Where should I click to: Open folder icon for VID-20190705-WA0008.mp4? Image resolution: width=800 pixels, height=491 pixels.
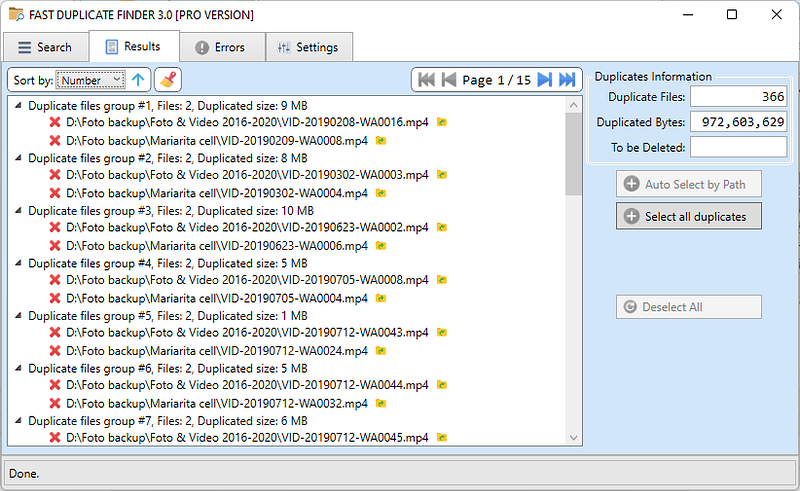442,280
